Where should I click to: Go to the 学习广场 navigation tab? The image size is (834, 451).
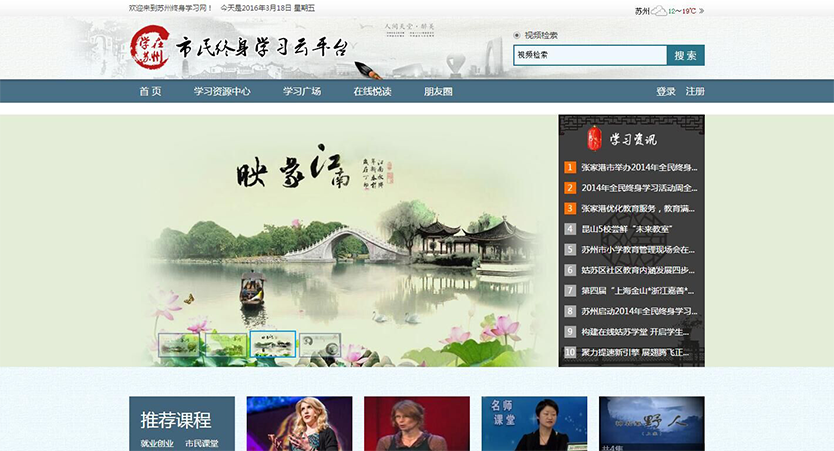[301, 92]
